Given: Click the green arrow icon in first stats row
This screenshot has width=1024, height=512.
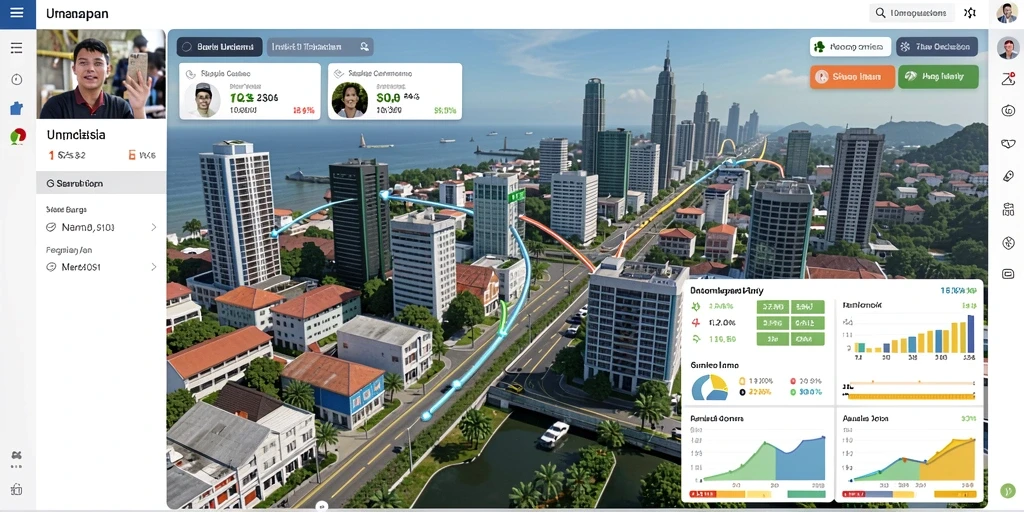Looking at the screenshot, I should (696, 306).
